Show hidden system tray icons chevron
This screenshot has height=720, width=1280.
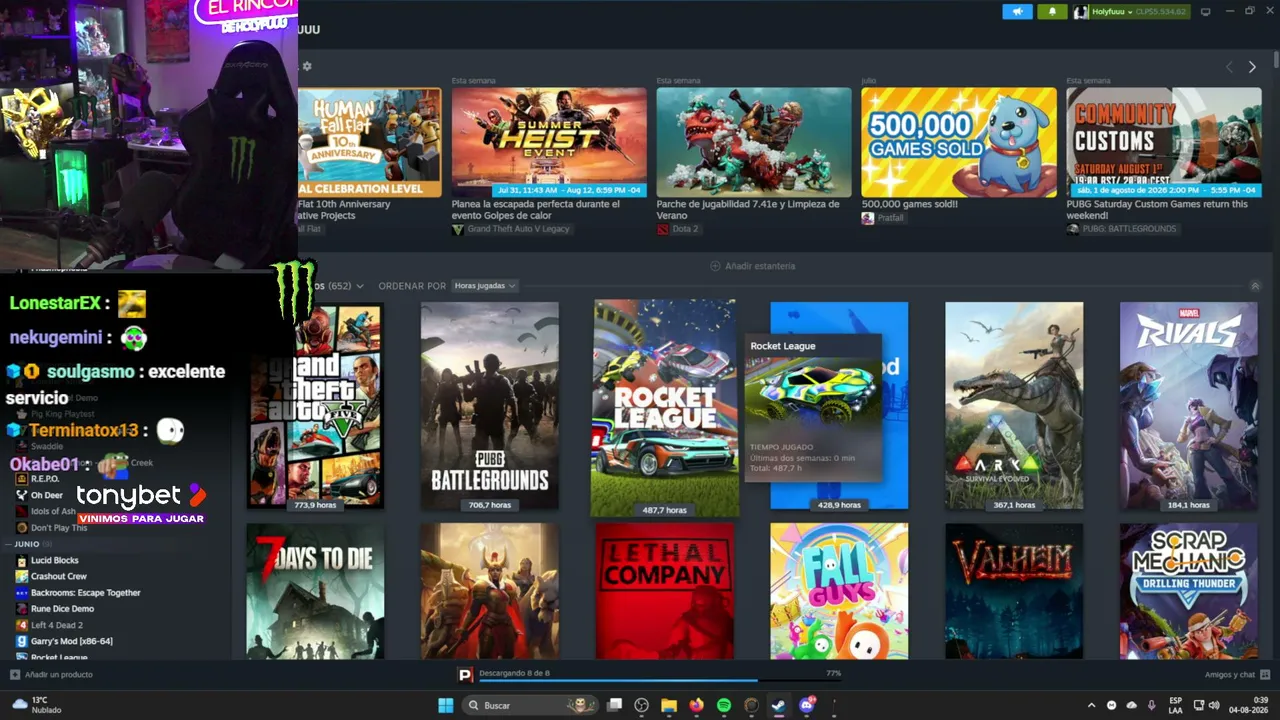pos(1091,705)
